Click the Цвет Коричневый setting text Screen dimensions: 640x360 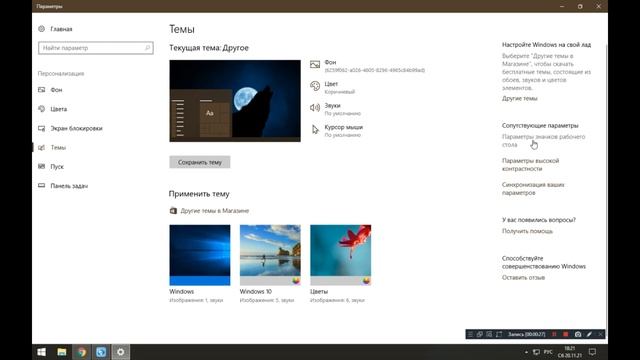340,88
